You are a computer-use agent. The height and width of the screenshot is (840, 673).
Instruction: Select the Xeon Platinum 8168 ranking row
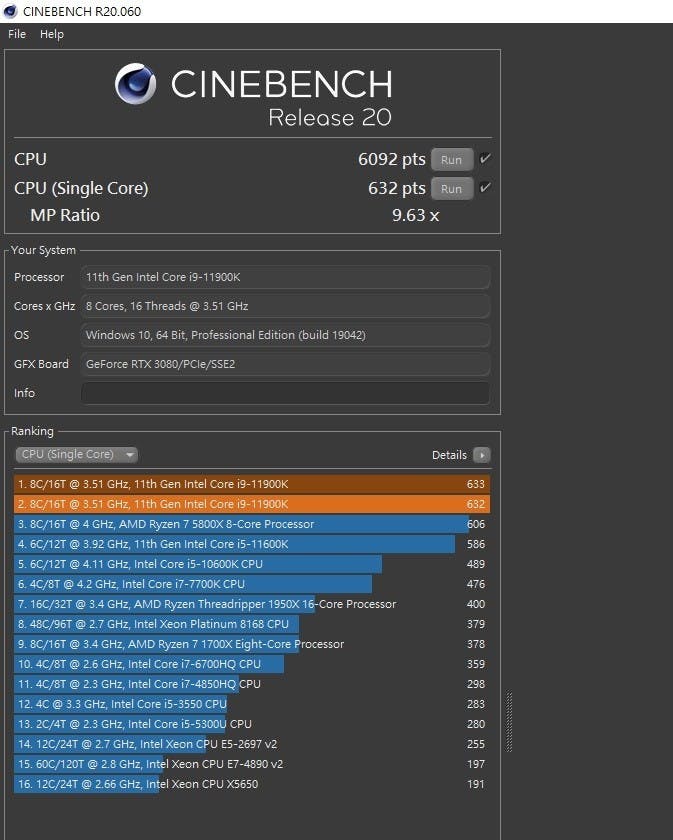pyautogui.click(x=252, y=624)
